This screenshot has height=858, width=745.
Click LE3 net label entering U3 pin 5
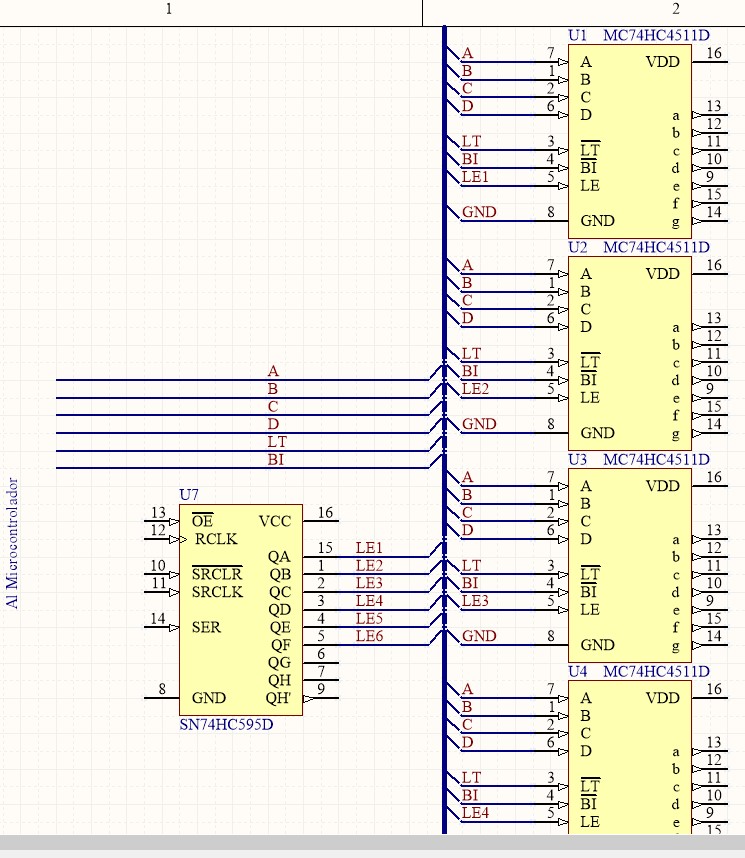(x=475, y=601)
